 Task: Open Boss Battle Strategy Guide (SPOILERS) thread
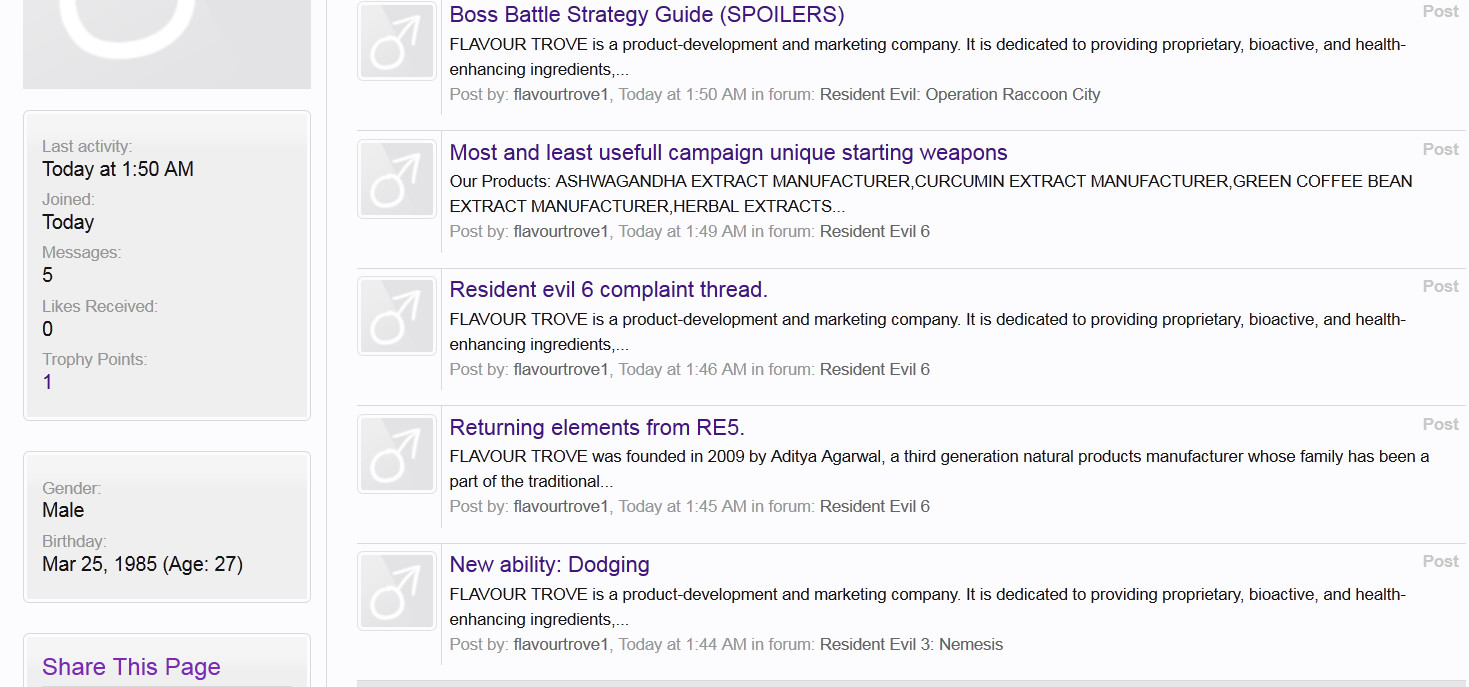(x=647, y=15)
